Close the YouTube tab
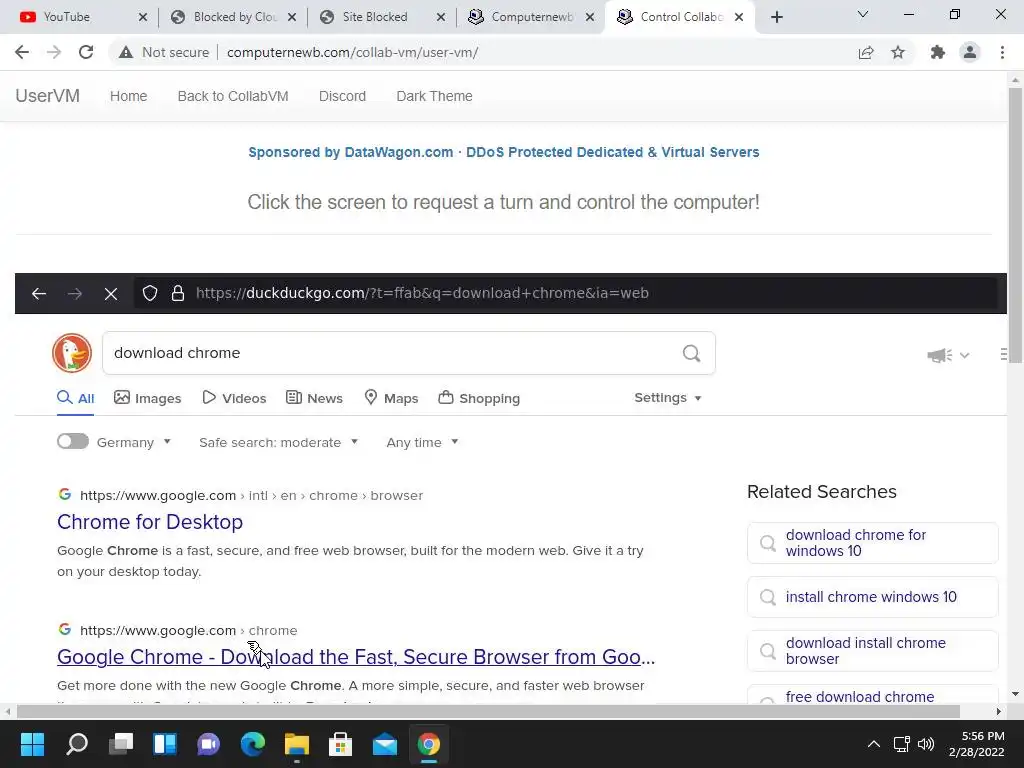 (x=143, y=17)
